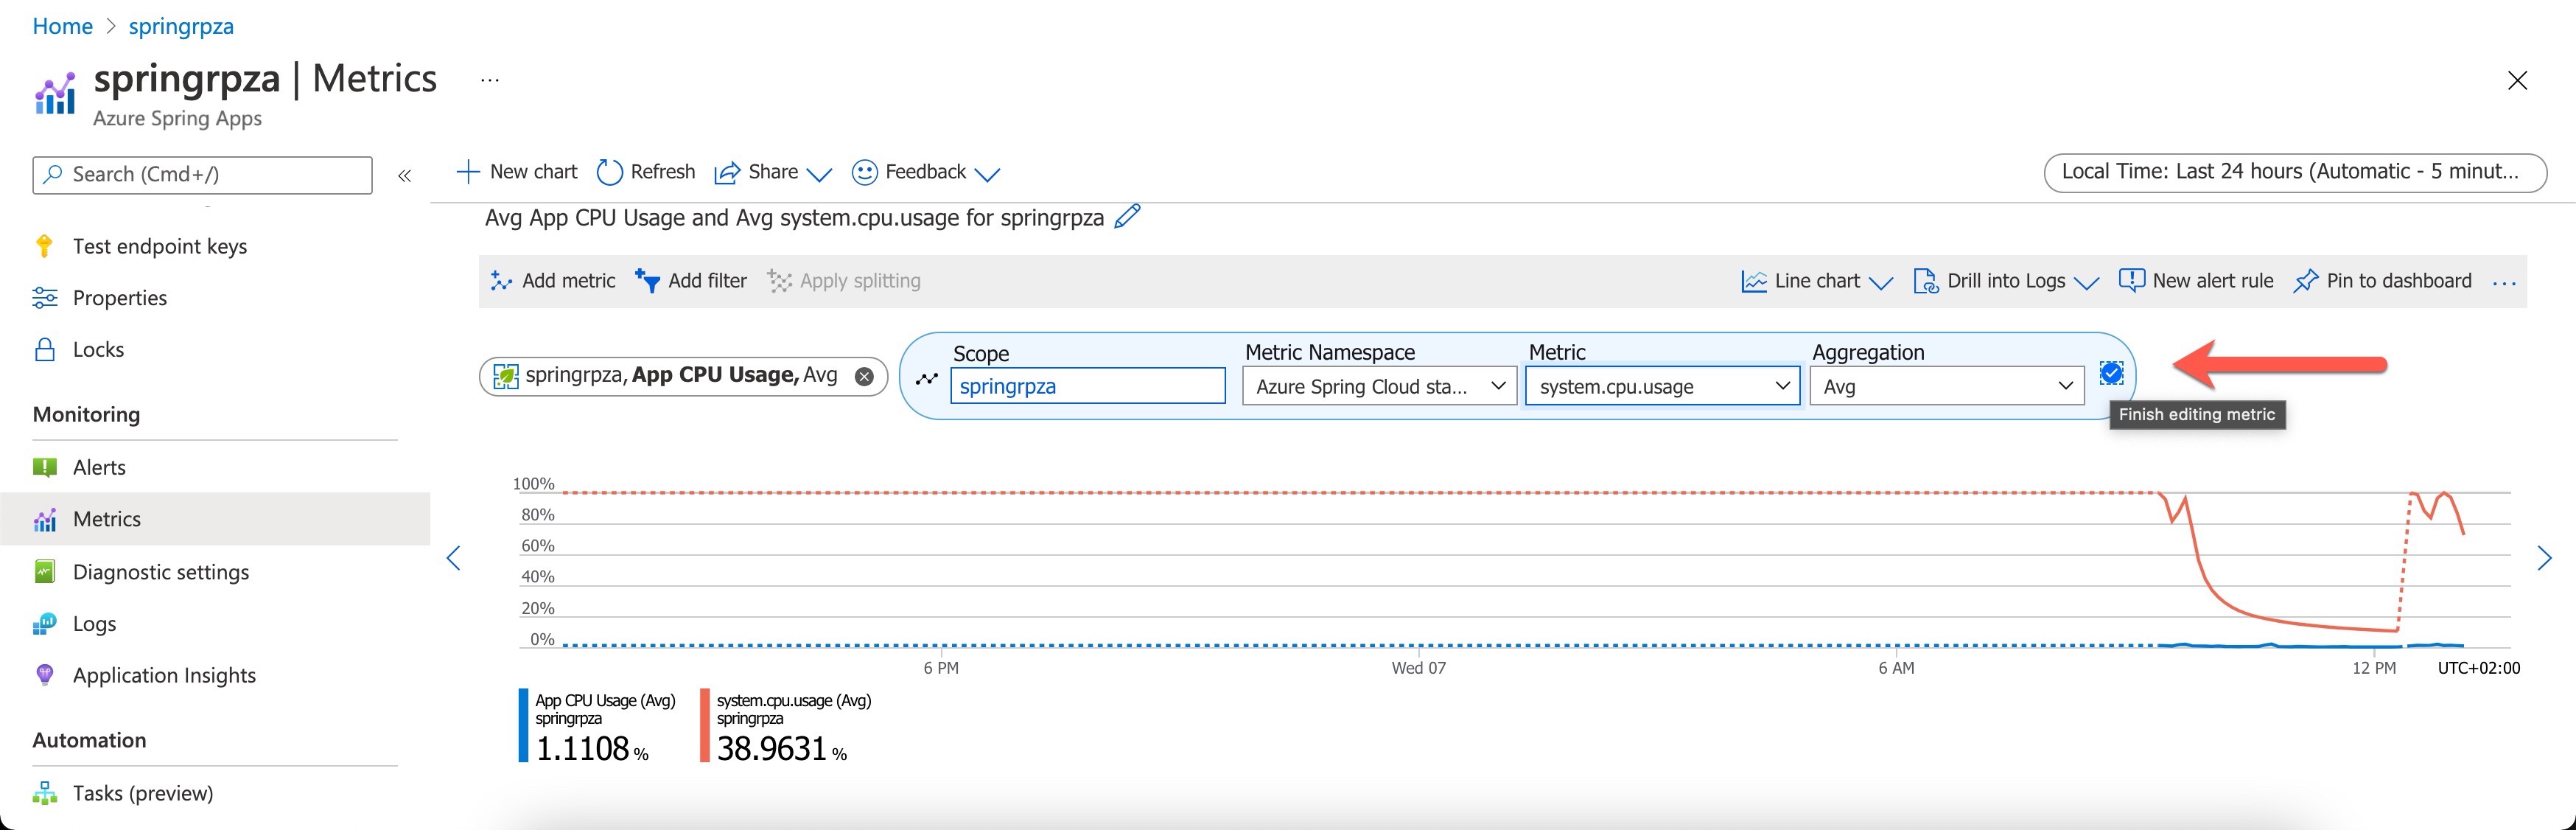The height and width of the screenshot is (830, 2576).
Task: Open the Local Time range selector
Action: click(x=2294, y=172)
